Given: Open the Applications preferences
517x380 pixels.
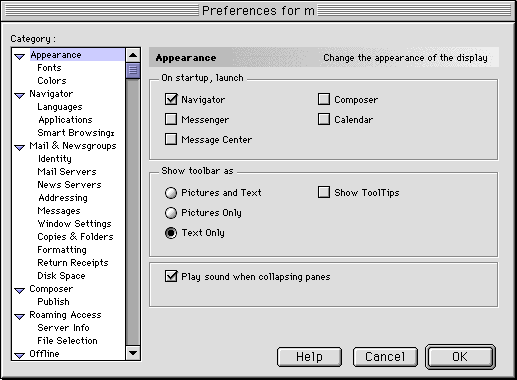Looking at the screenshot, I should [x=65, y=120].
